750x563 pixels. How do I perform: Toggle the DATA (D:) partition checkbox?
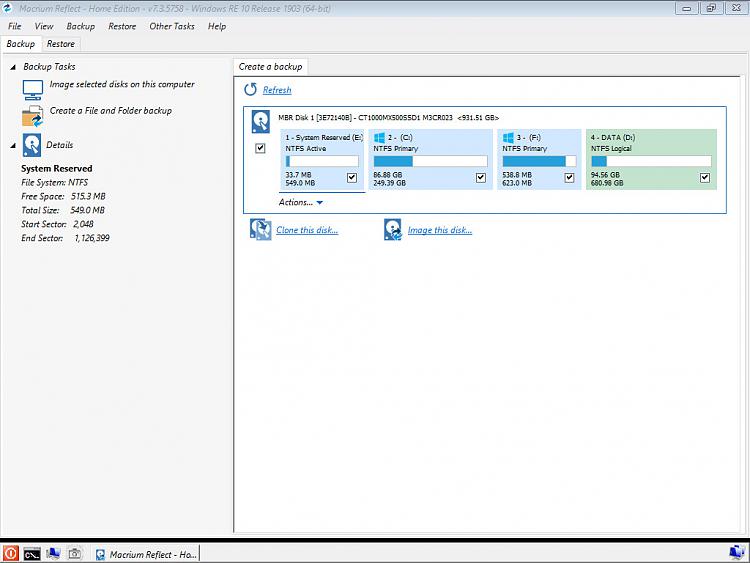coord(705,178)
